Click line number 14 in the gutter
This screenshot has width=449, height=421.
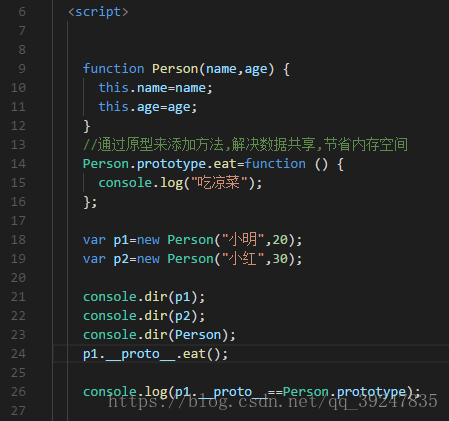click(18, 164)
